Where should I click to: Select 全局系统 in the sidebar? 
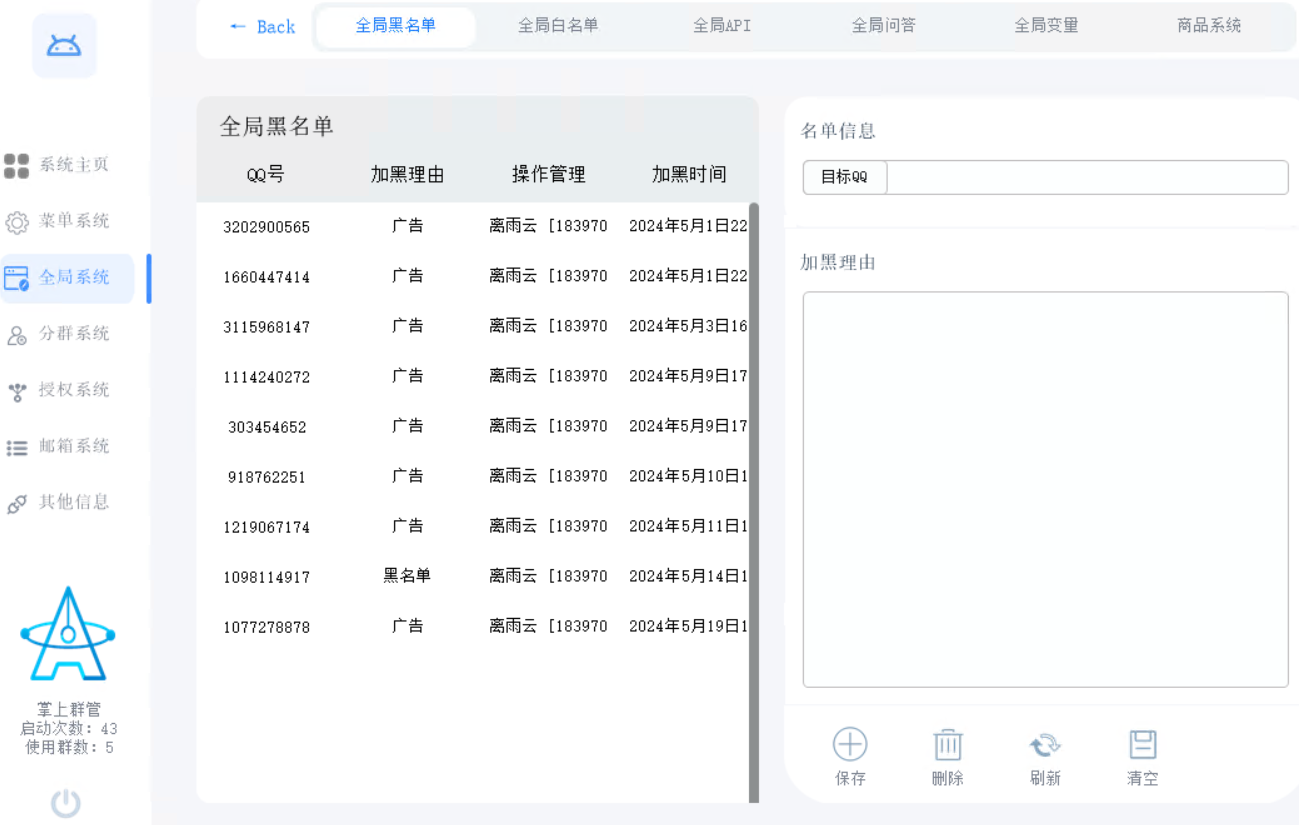click(67, 278)
